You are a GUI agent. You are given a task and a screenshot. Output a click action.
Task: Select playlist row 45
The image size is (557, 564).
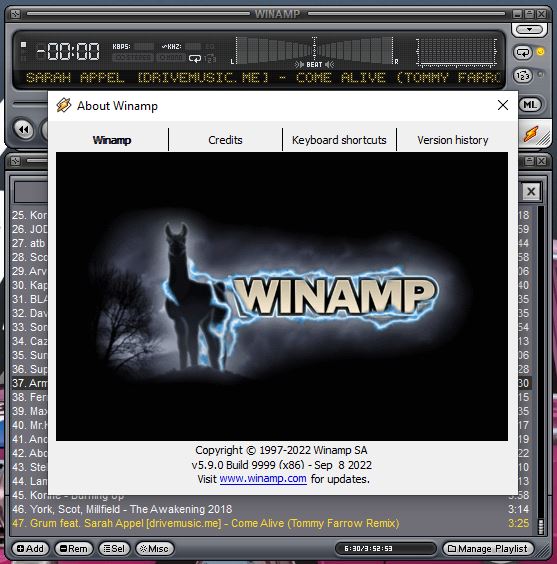(270, 496)
